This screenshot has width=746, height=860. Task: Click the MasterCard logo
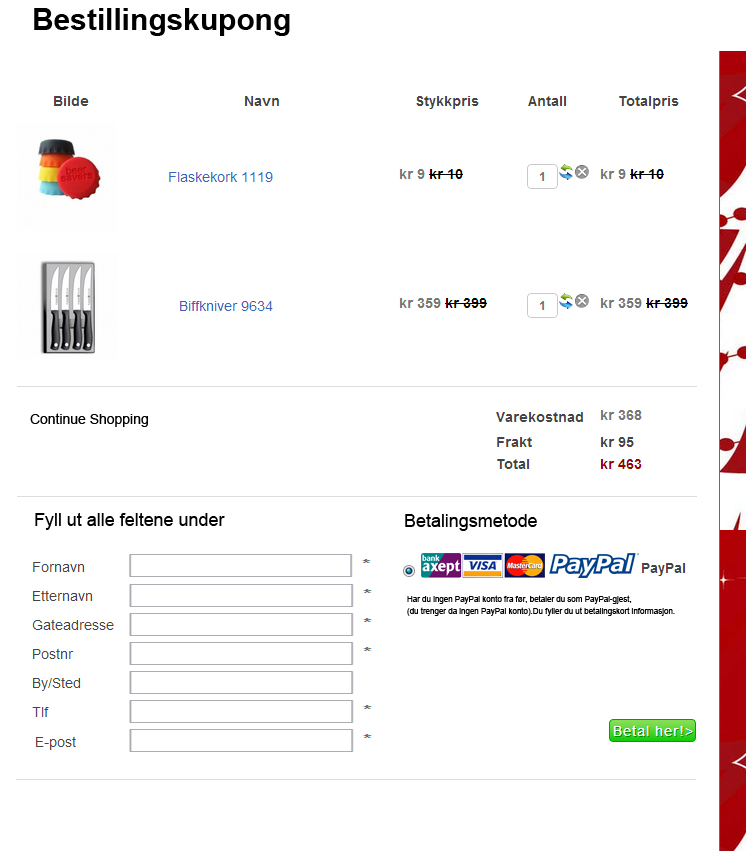pyautogui.click(x=524, y=565)
